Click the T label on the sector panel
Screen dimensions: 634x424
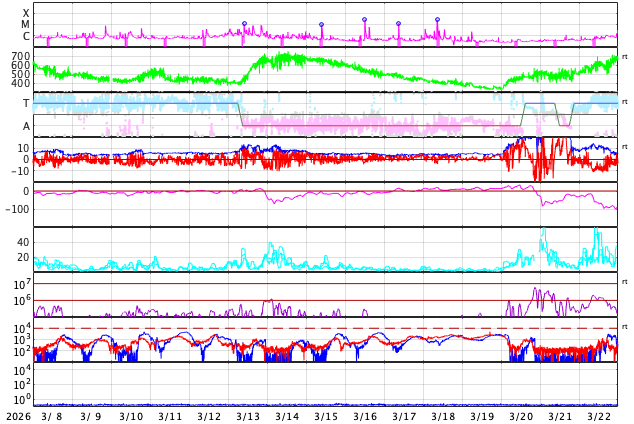[x=26, y=103]
